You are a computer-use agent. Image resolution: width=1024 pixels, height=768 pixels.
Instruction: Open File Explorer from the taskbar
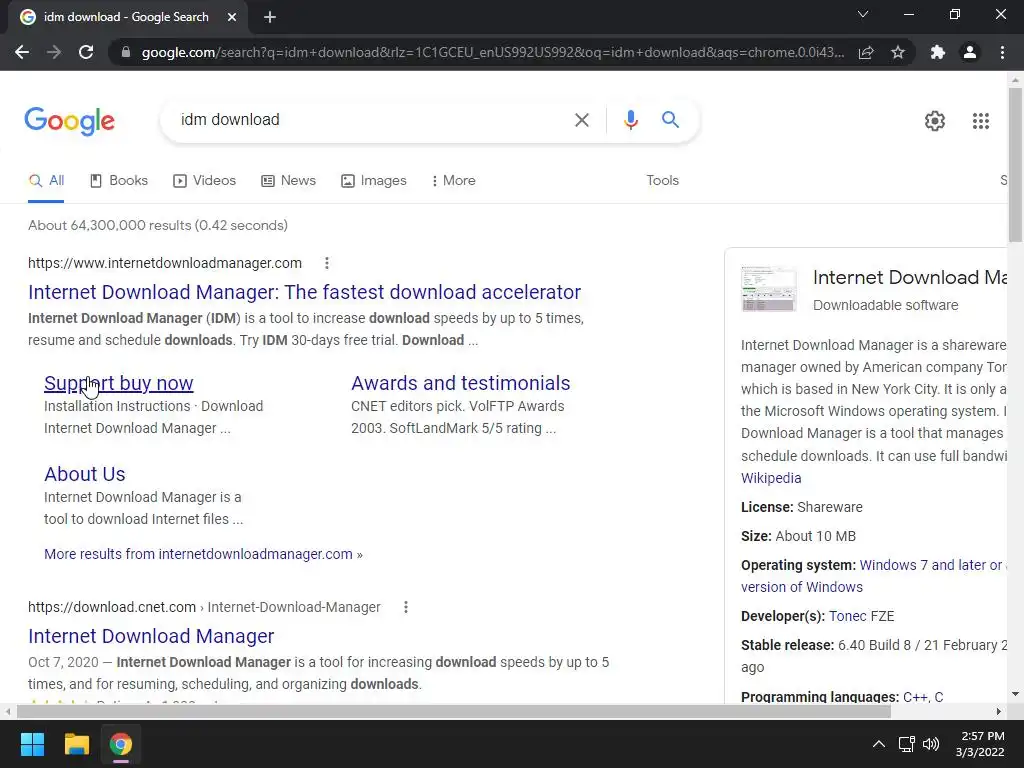click(x=76, y=744)
